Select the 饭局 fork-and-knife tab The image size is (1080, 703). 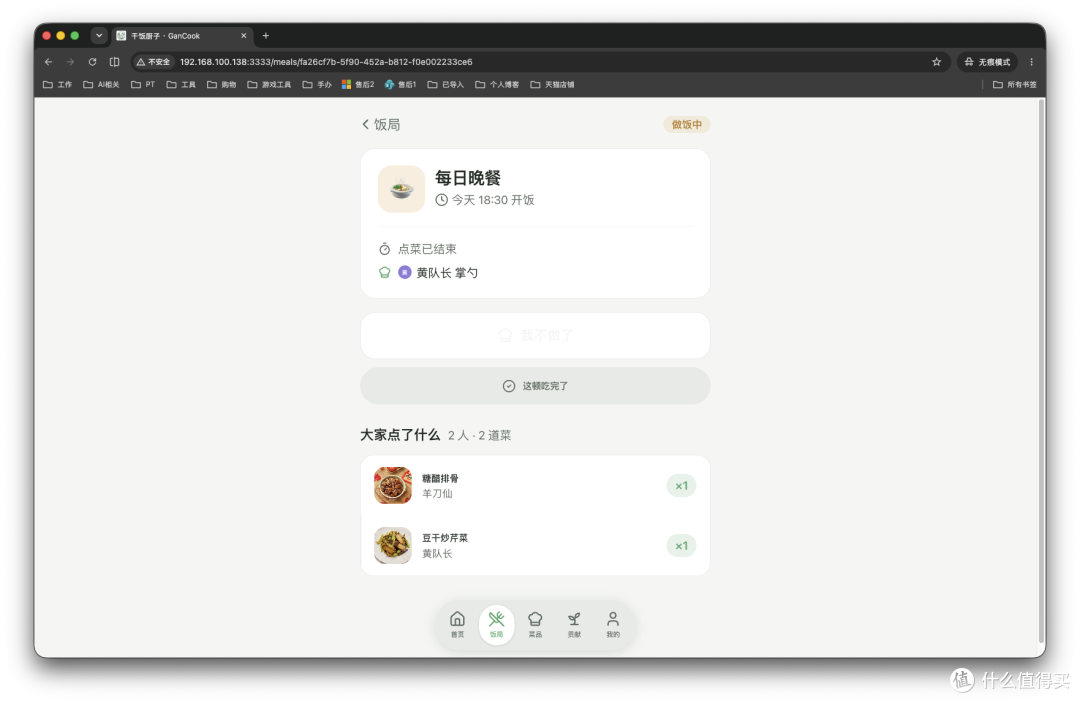496,625
